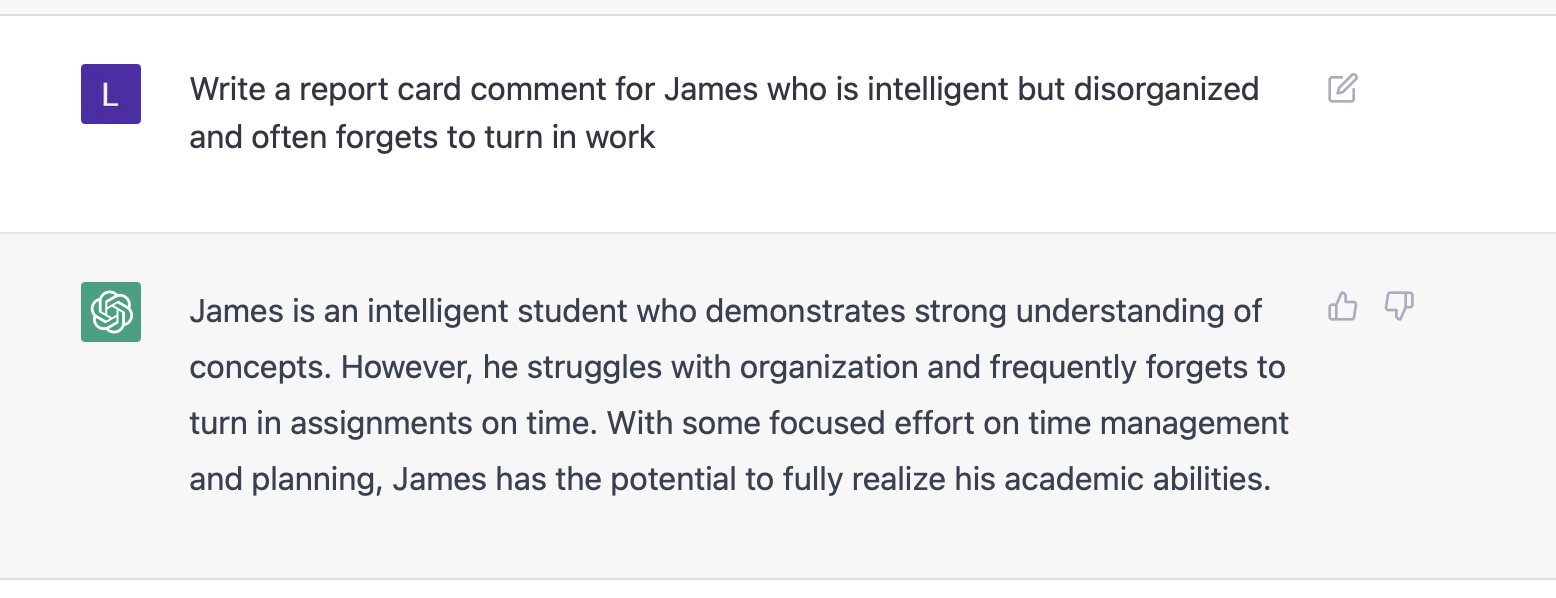Click the user prompt starting 'Write a report card'
This screenshot has height=598, width=1556.
click(724, 89)
